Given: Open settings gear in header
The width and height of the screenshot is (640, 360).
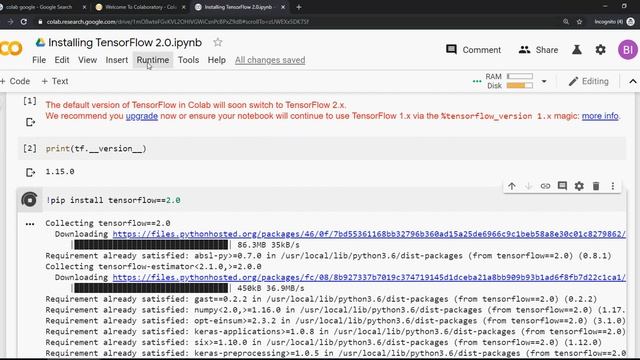Looking at the screenshot, I should click(600, 50).
